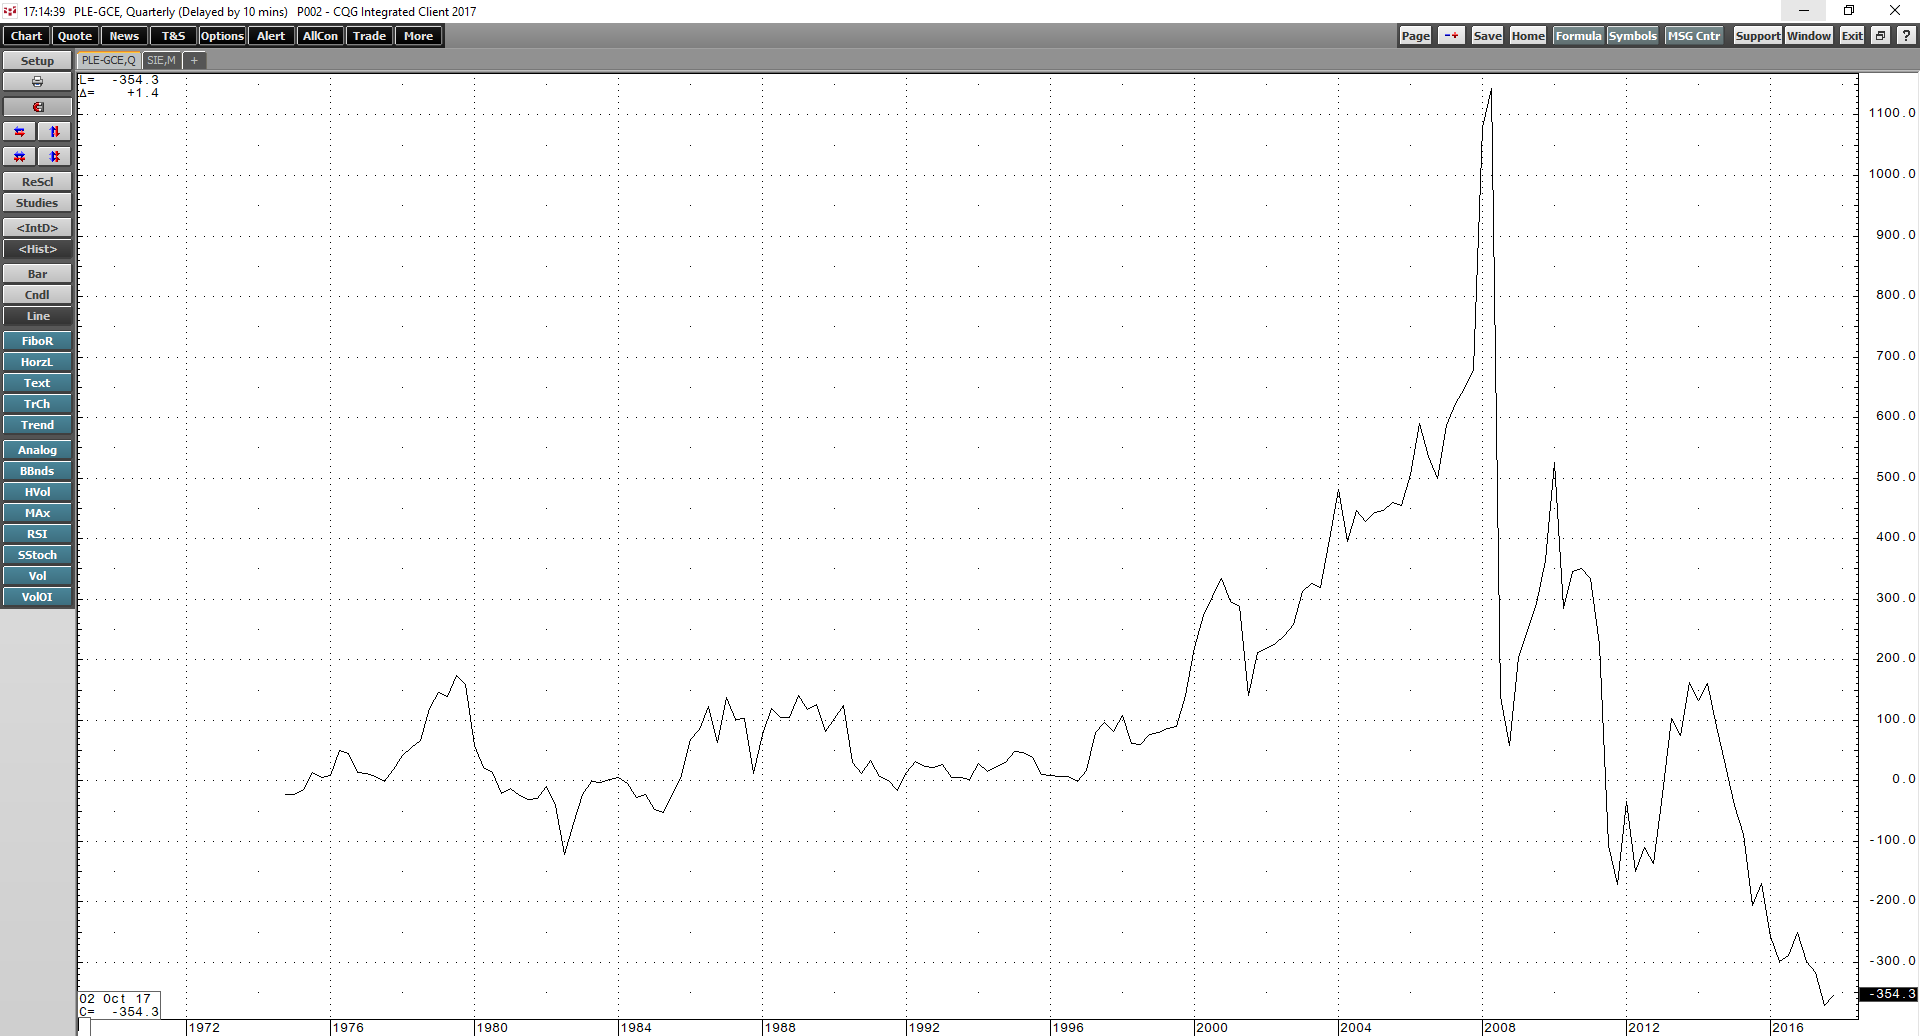Screen dimensions: 1920x1036
Task: Open the Chart menu
Action: click(26, 36)
